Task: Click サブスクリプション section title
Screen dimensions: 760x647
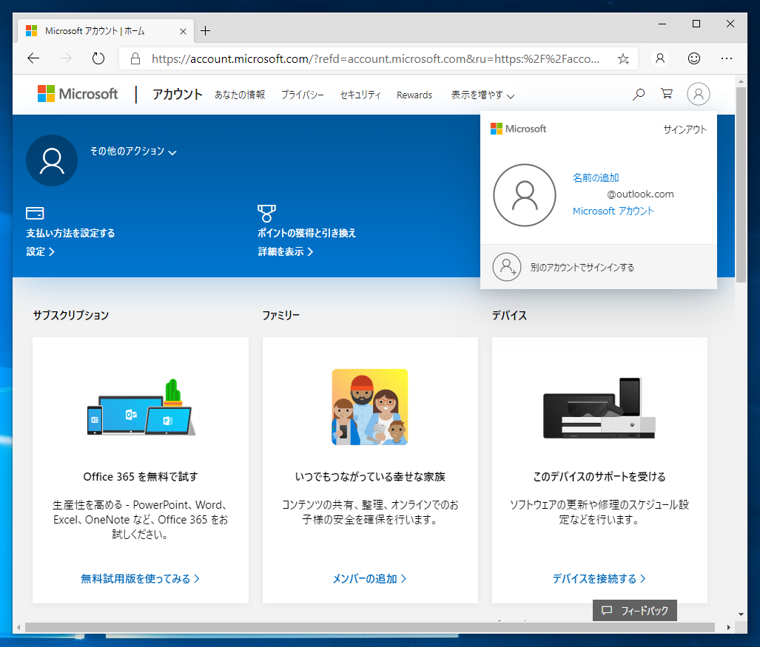Action: (x=71, y=316)
